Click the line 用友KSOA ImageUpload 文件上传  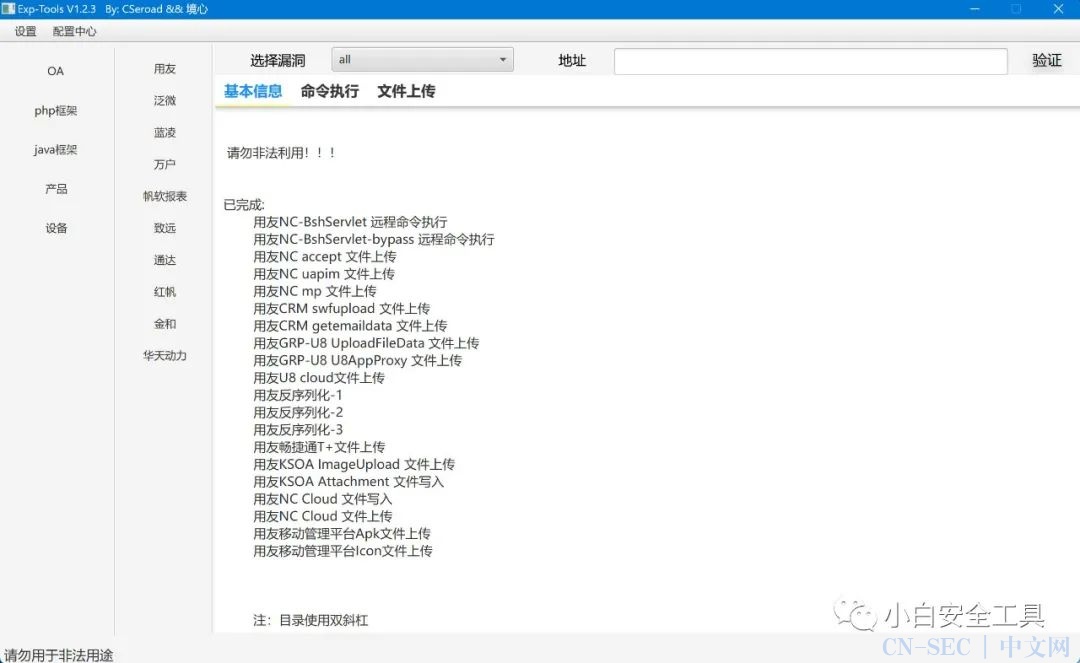354,464
